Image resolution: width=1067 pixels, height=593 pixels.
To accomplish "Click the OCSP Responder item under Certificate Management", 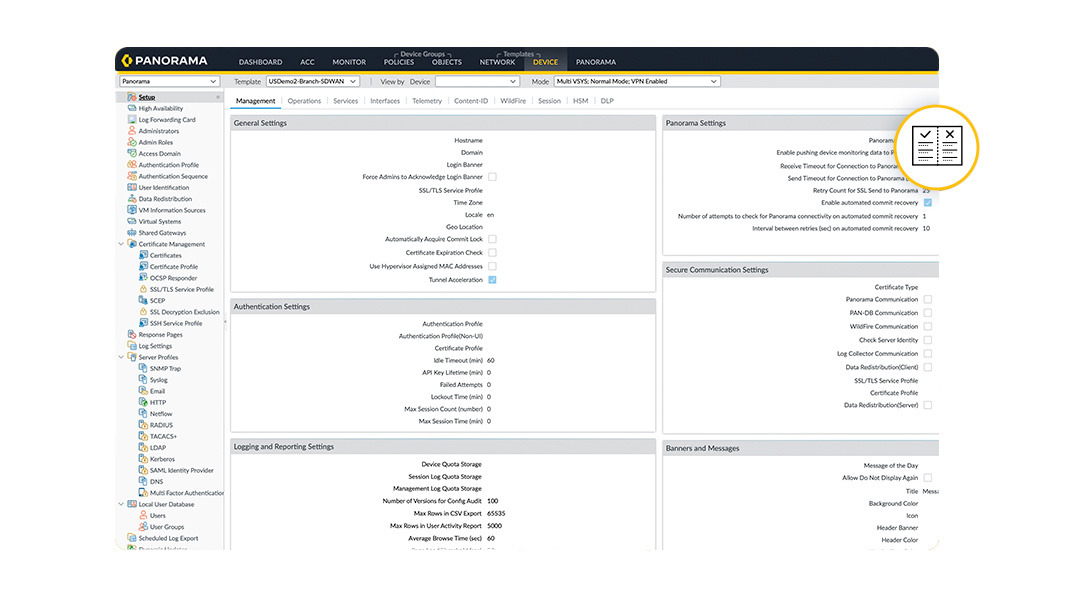I will 169,278.
